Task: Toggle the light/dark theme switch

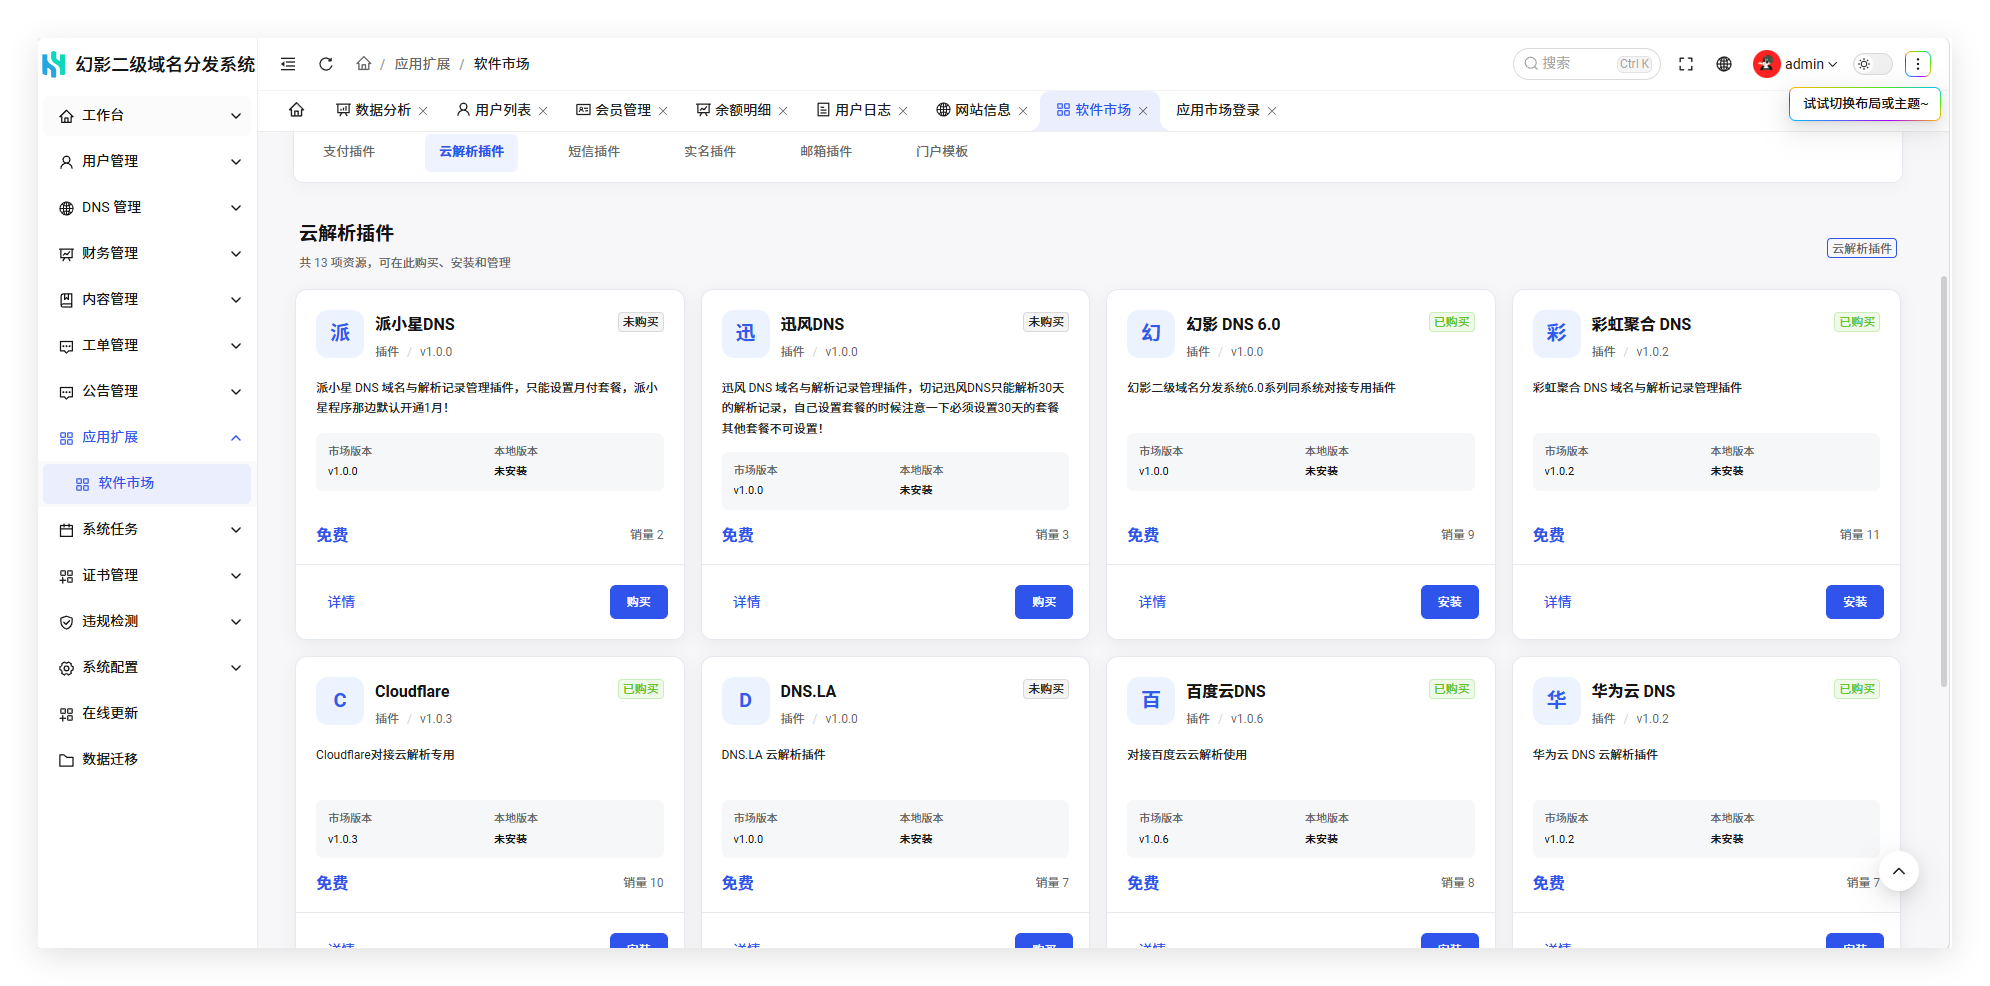Action: tap(1873, 64)
